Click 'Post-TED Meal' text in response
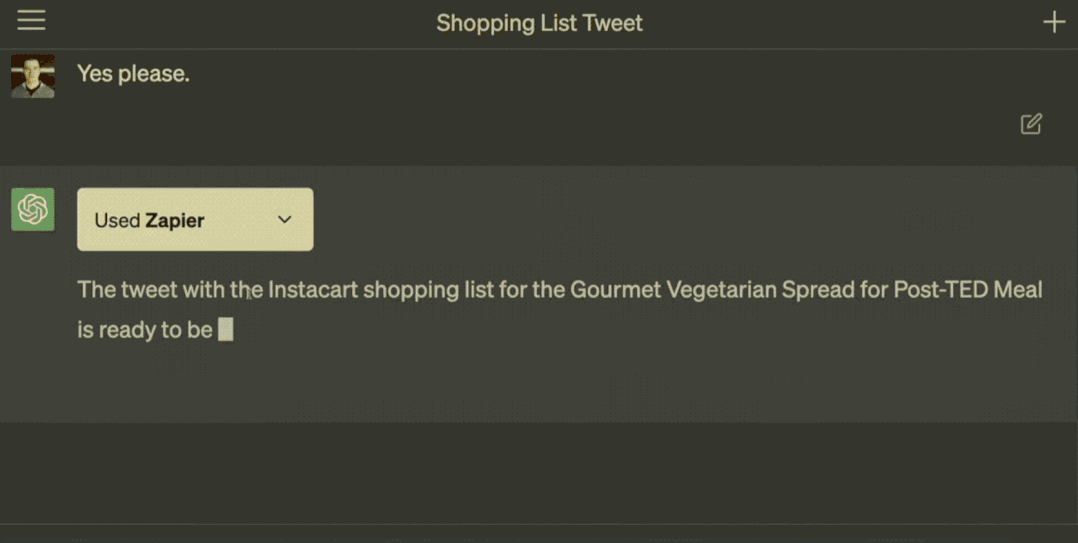The image size is (1078, 543). pos(968,289)
